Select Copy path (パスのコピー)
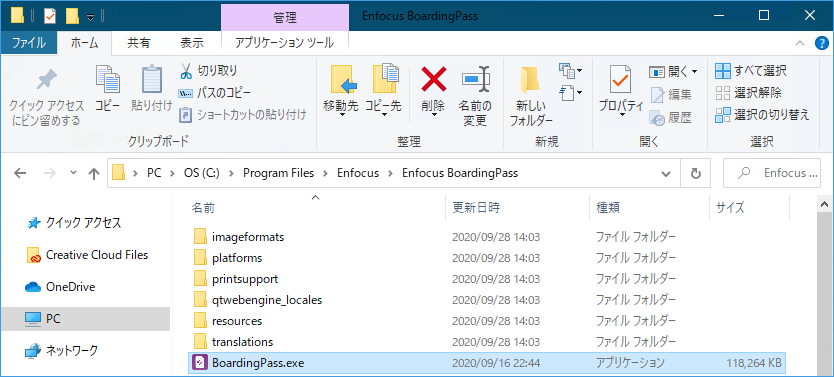834x377 pixels. pyautogui.click(x=215, y=93)
